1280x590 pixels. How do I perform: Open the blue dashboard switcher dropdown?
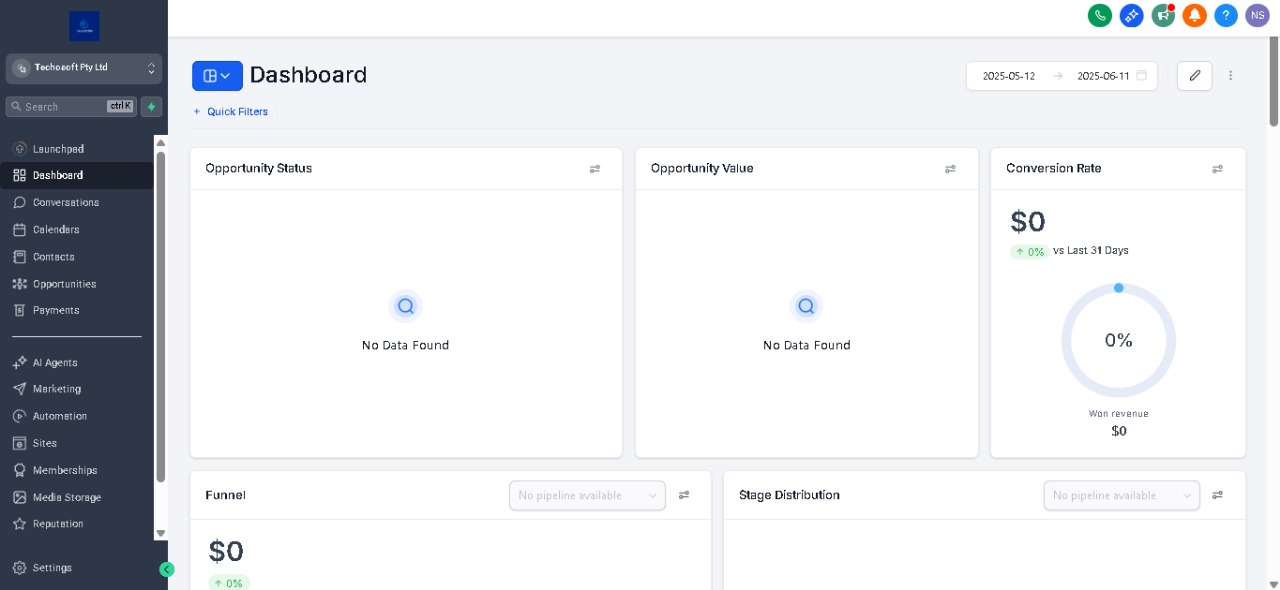point(217,76)
